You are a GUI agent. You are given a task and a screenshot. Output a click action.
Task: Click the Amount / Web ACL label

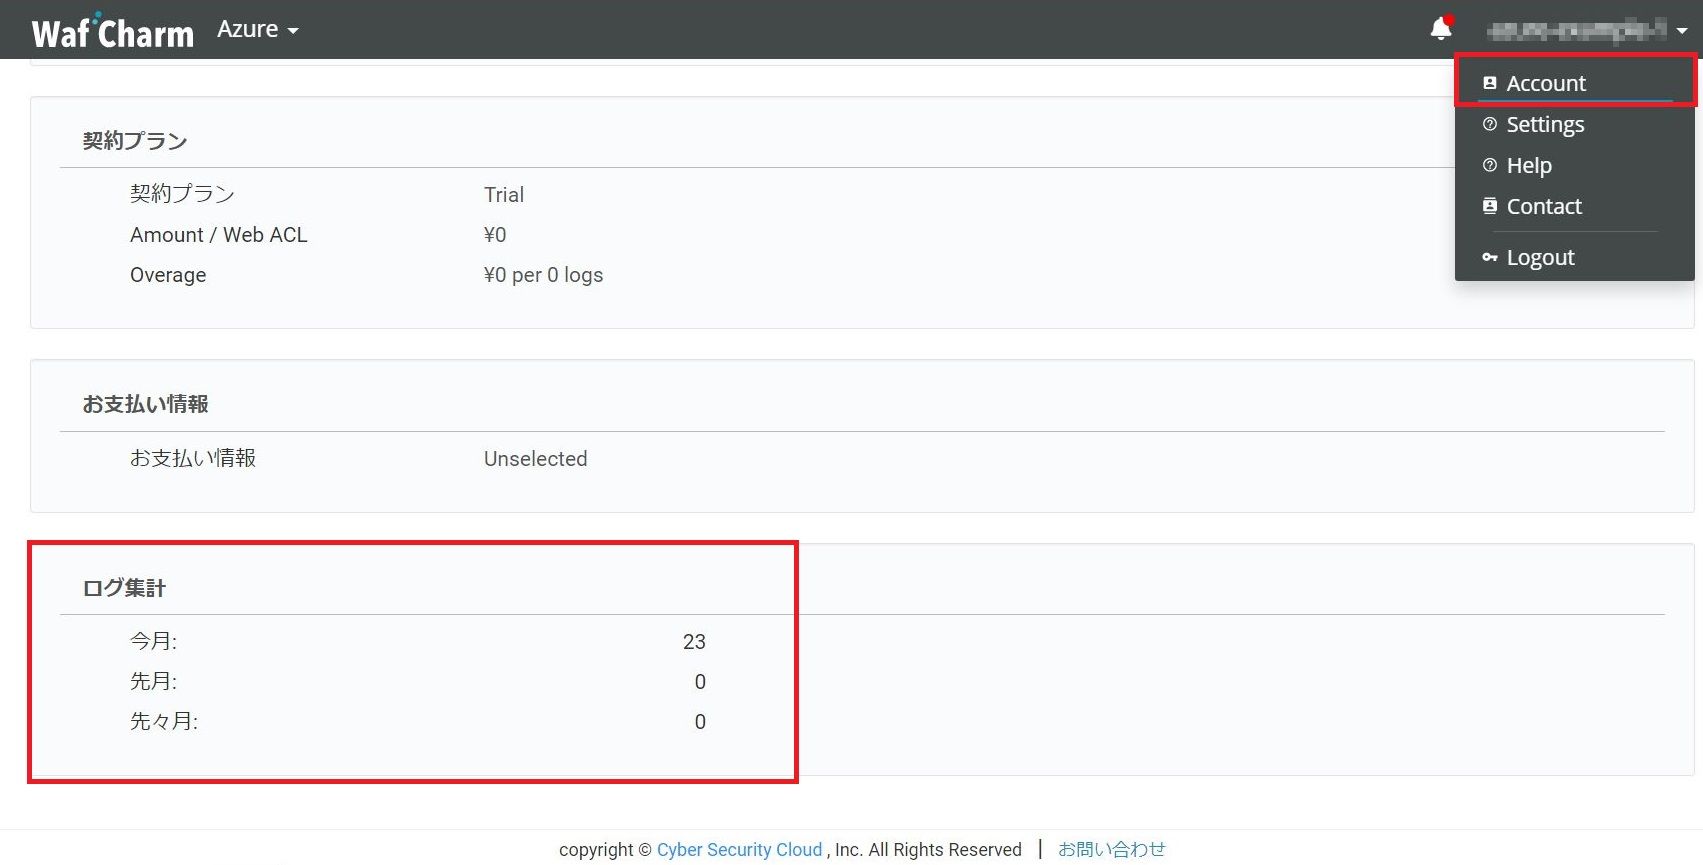pos(219,235)
